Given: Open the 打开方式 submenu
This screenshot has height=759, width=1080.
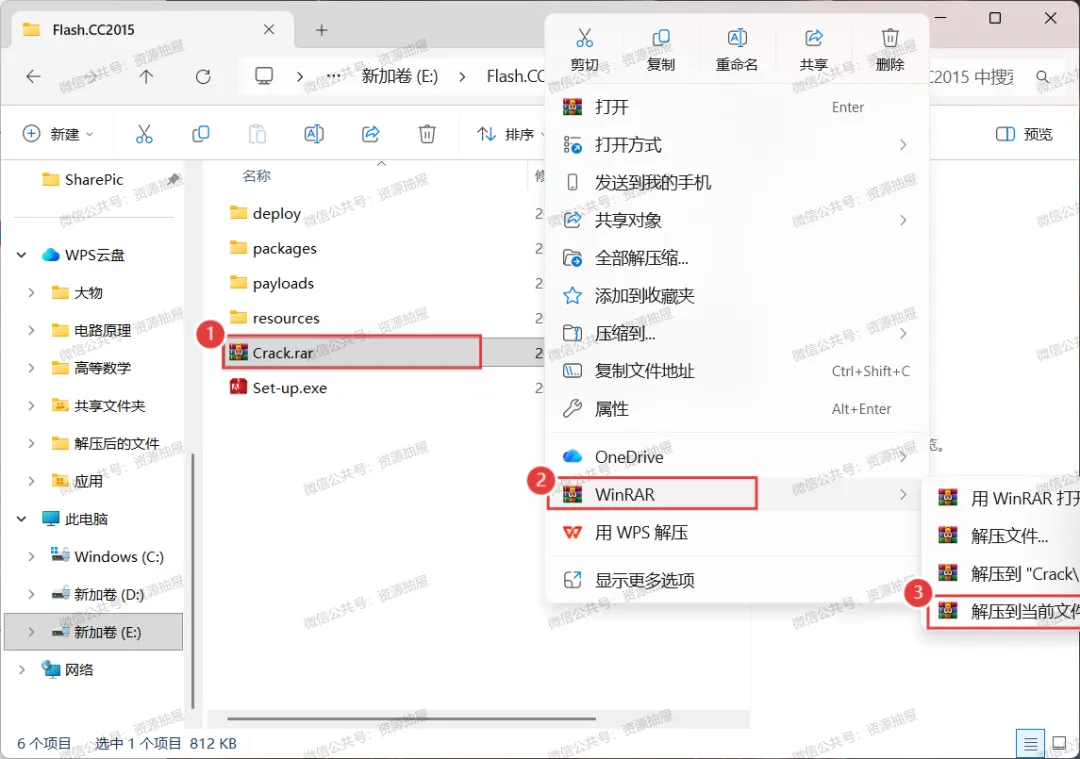Looking at the screenshot, I should click(737, 145).
